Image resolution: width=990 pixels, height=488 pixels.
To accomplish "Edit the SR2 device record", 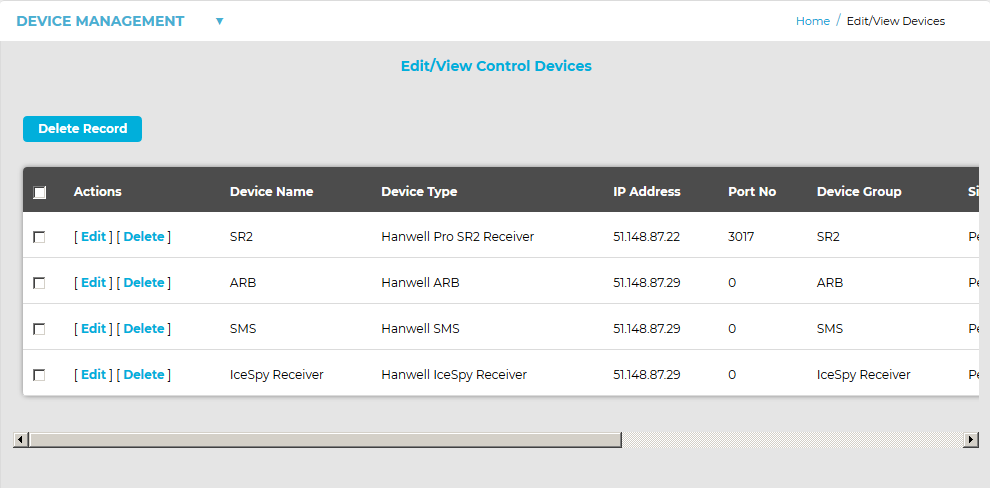I will [x=93, y=237].
